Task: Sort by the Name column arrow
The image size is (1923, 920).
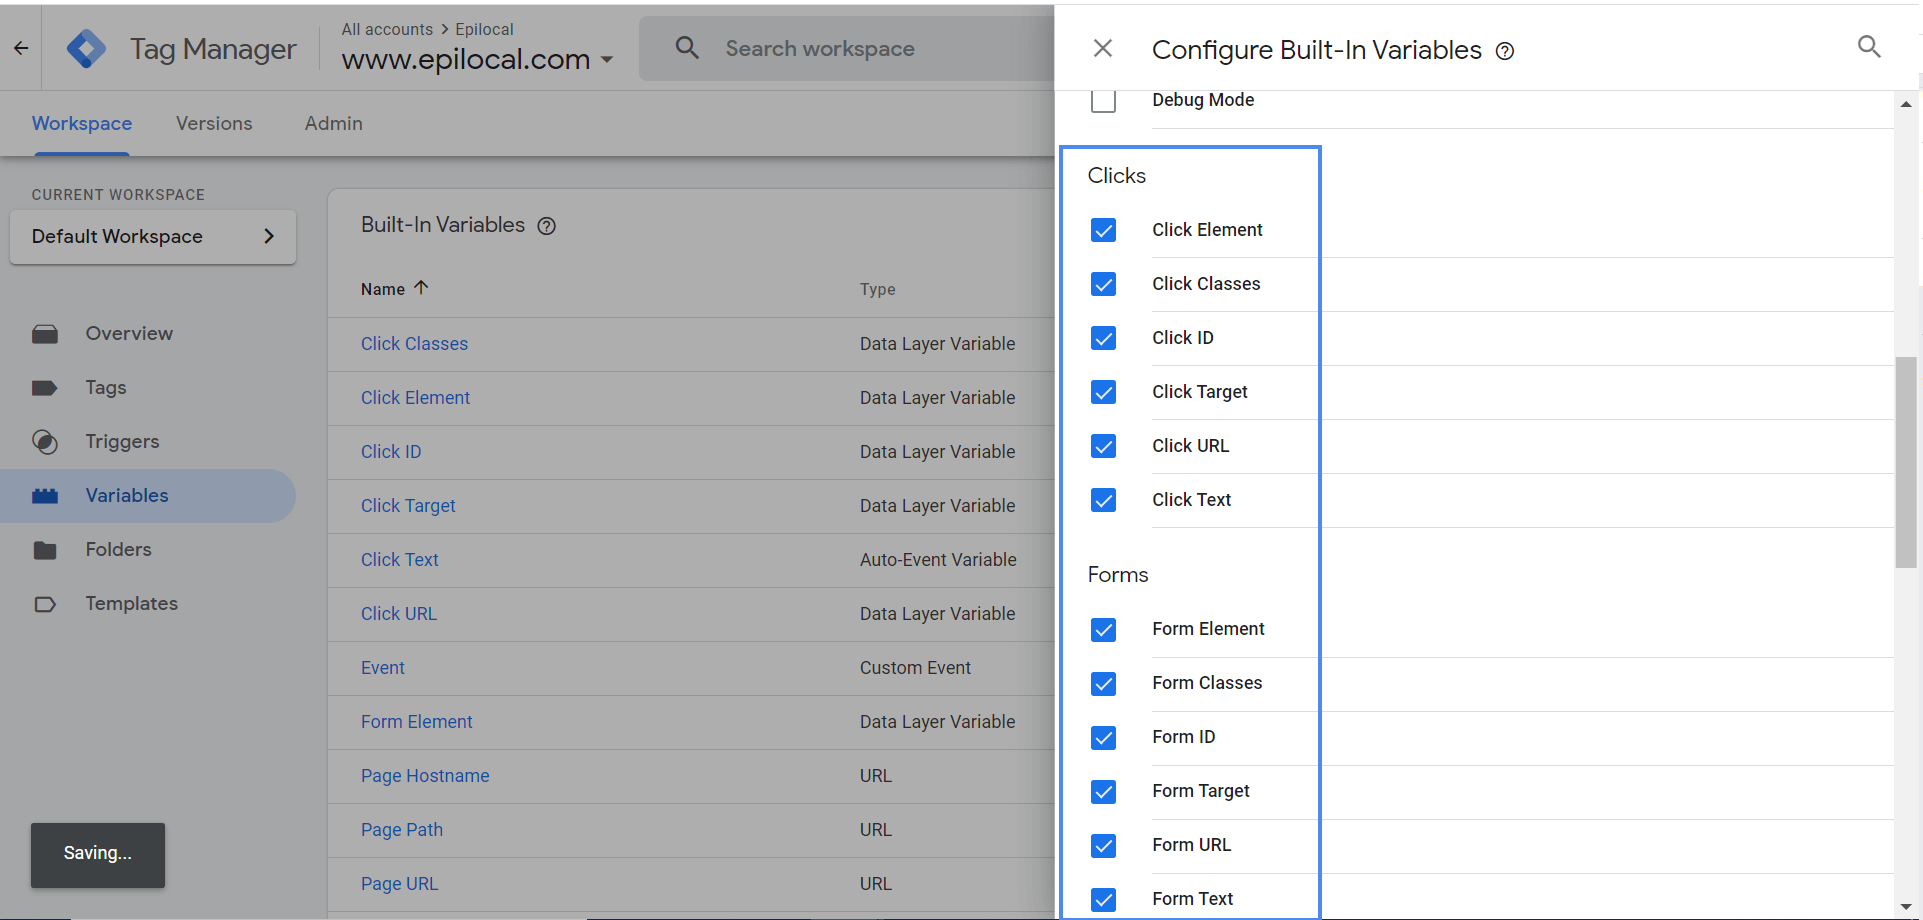Action: point(421,288)
